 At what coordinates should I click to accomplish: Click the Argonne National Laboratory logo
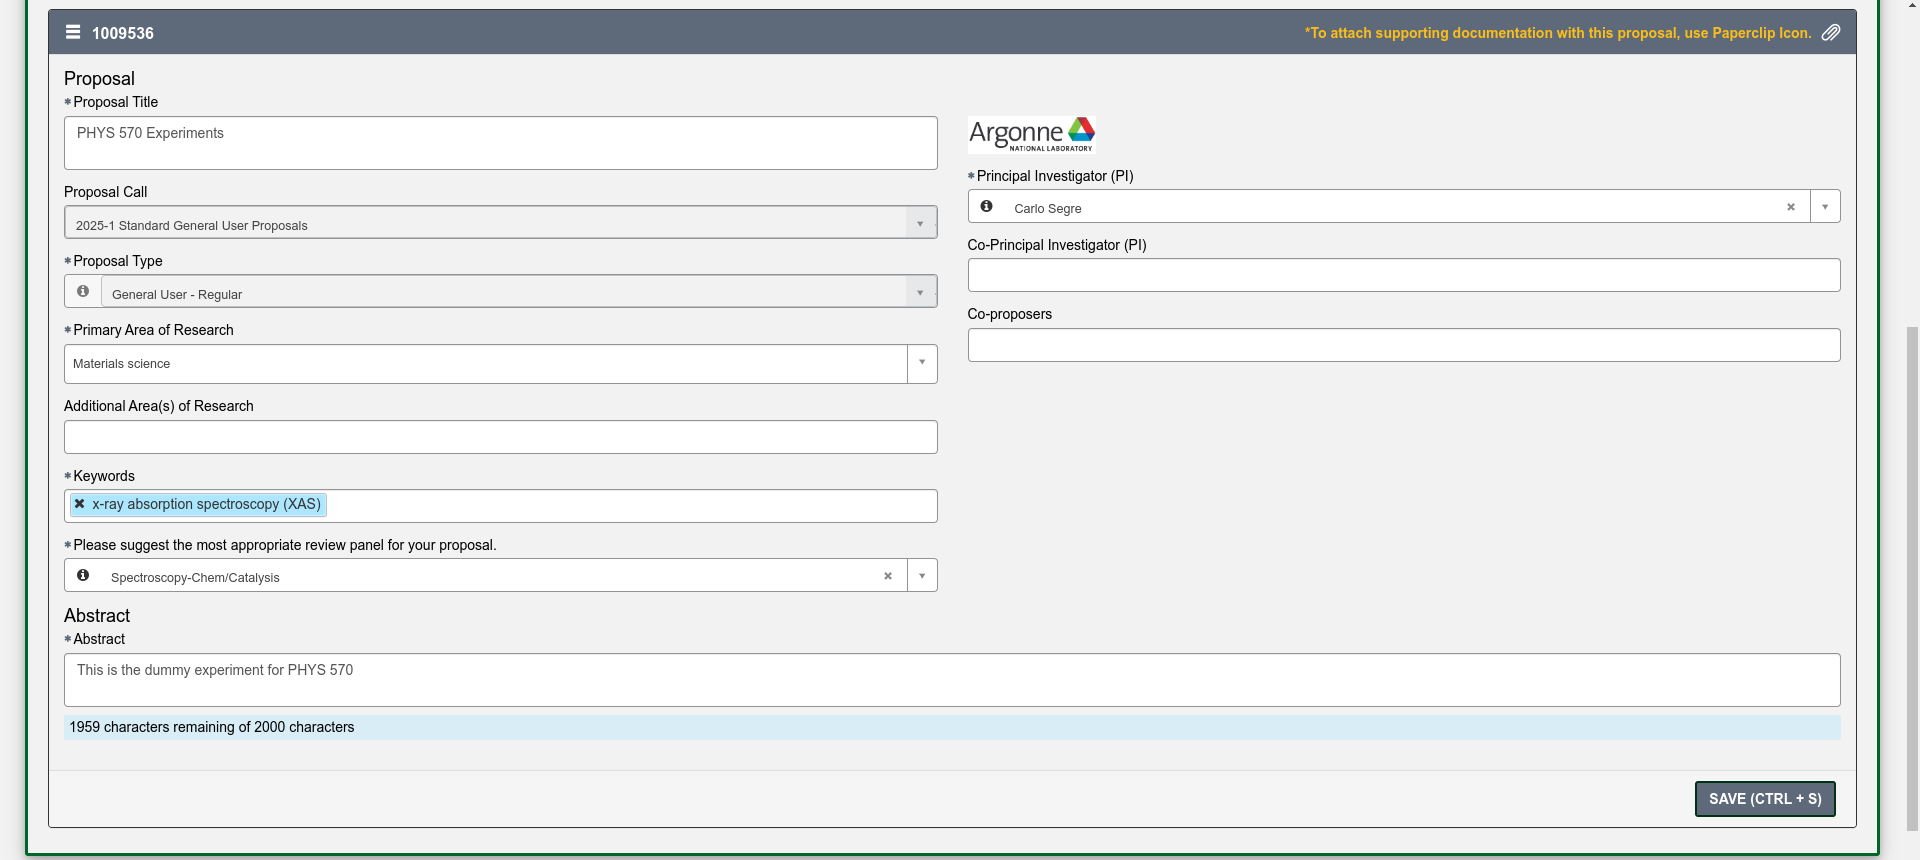pos(1031,134)
